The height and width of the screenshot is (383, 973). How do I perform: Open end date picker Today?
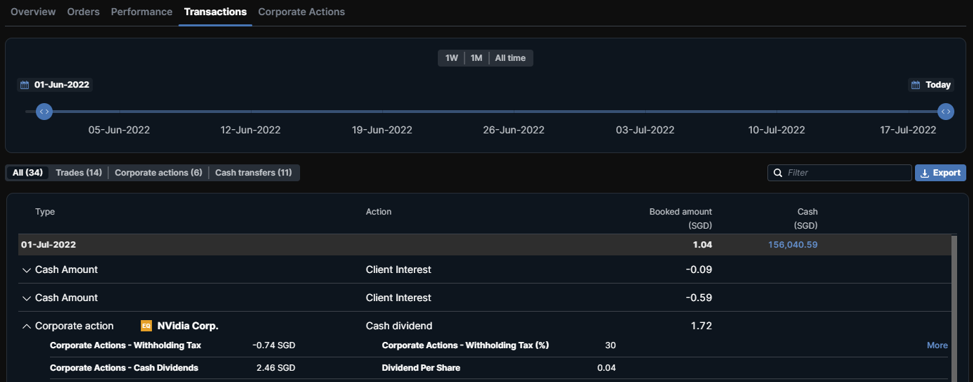[x=931, y=85]
